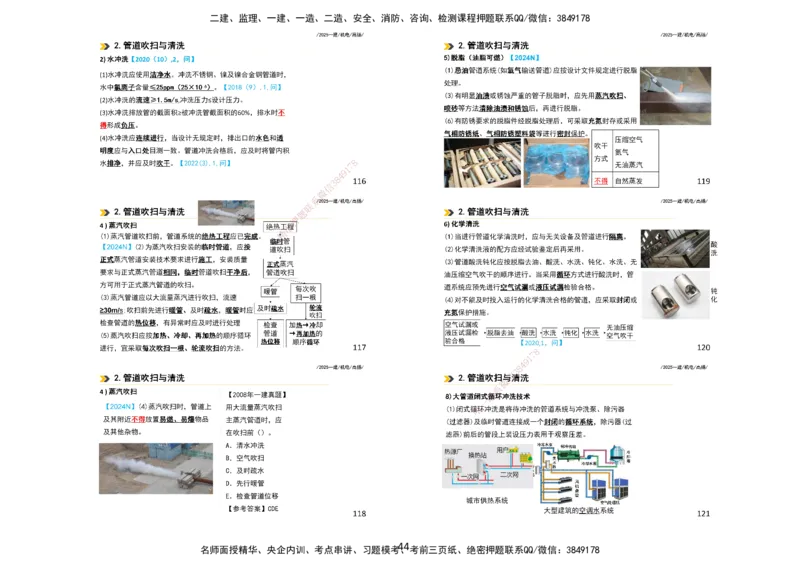Image resolution: width=800 pixels, height=566 pixels.
Task: Click heading 管道吹扫与清洗 on slide 121
Action: (493, 378)
